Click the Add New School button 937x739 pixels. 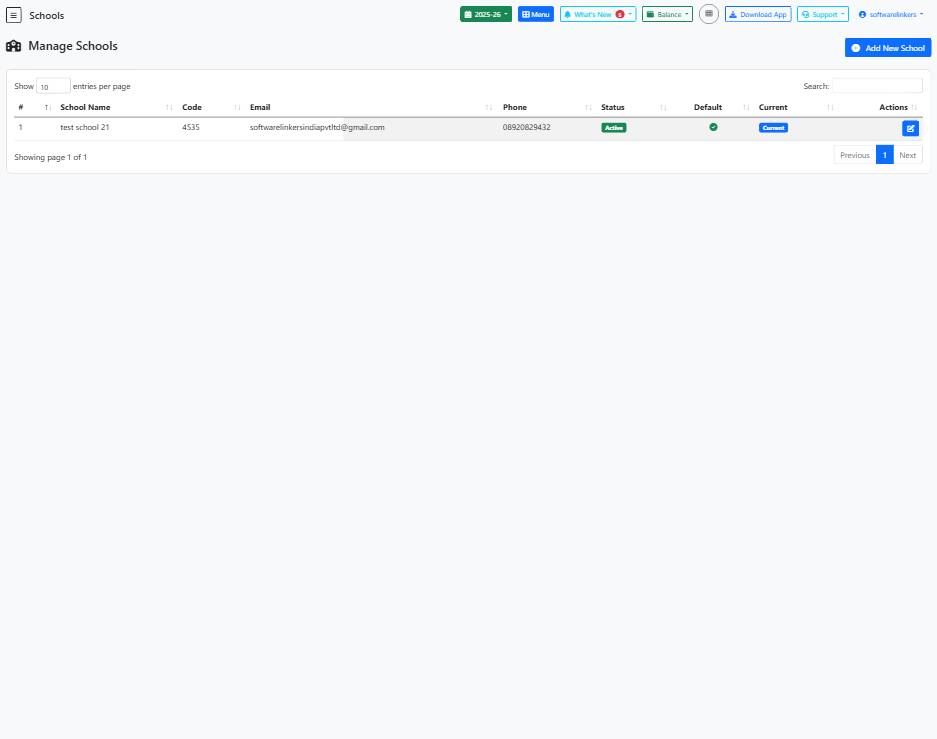[x=887, y=47]
